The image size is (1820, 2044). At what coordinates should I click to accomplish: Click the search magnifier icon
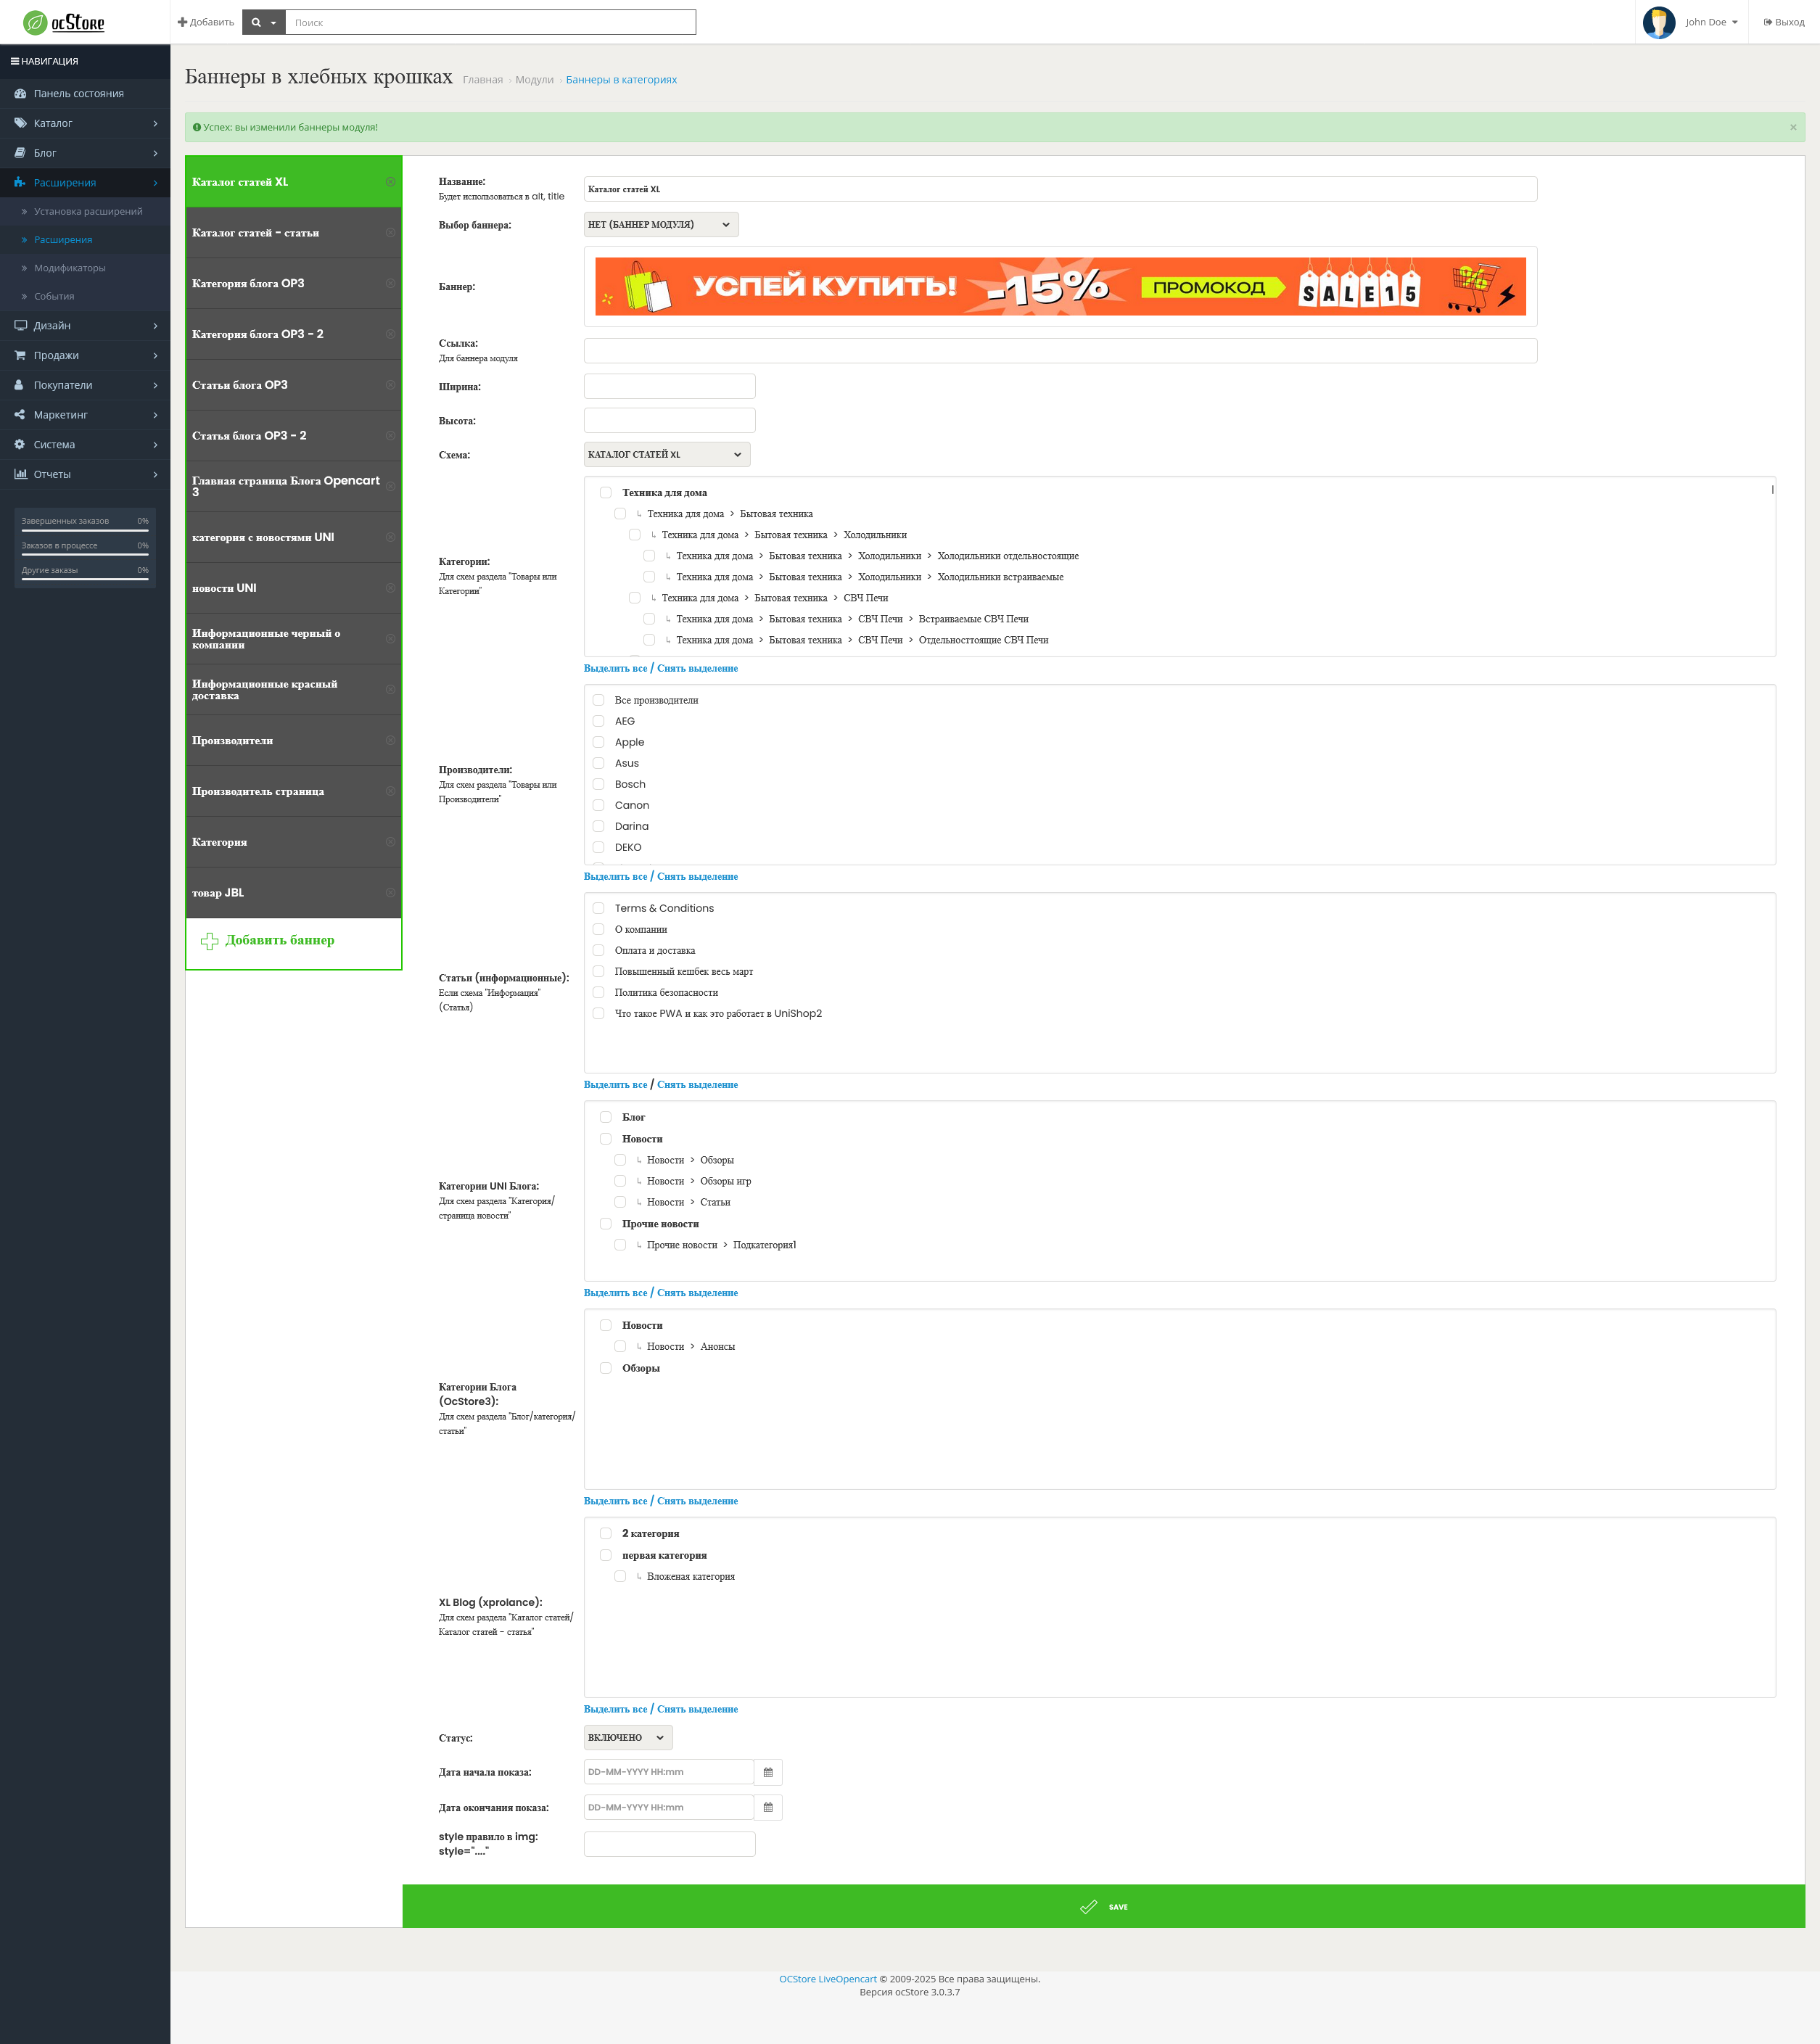coord(257,22)
